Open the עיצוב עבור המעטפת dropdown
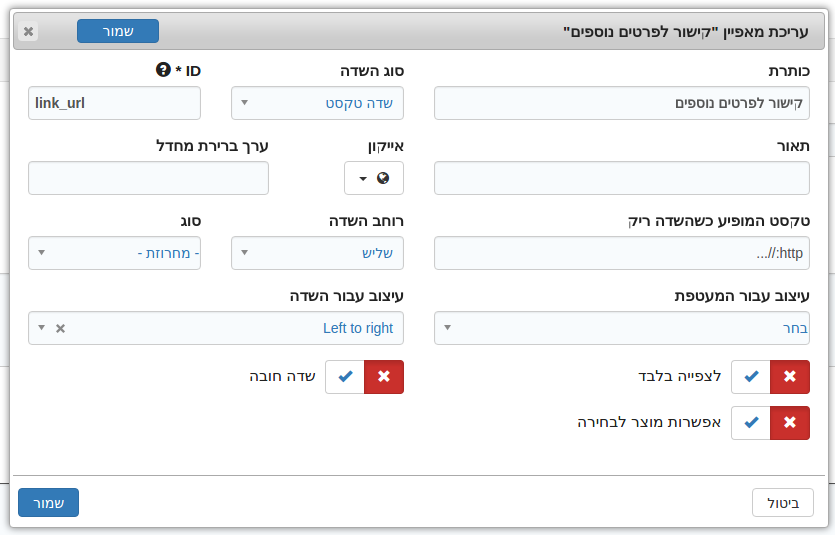Viewport: 835px width, 535px height. (x=622, y=328)
